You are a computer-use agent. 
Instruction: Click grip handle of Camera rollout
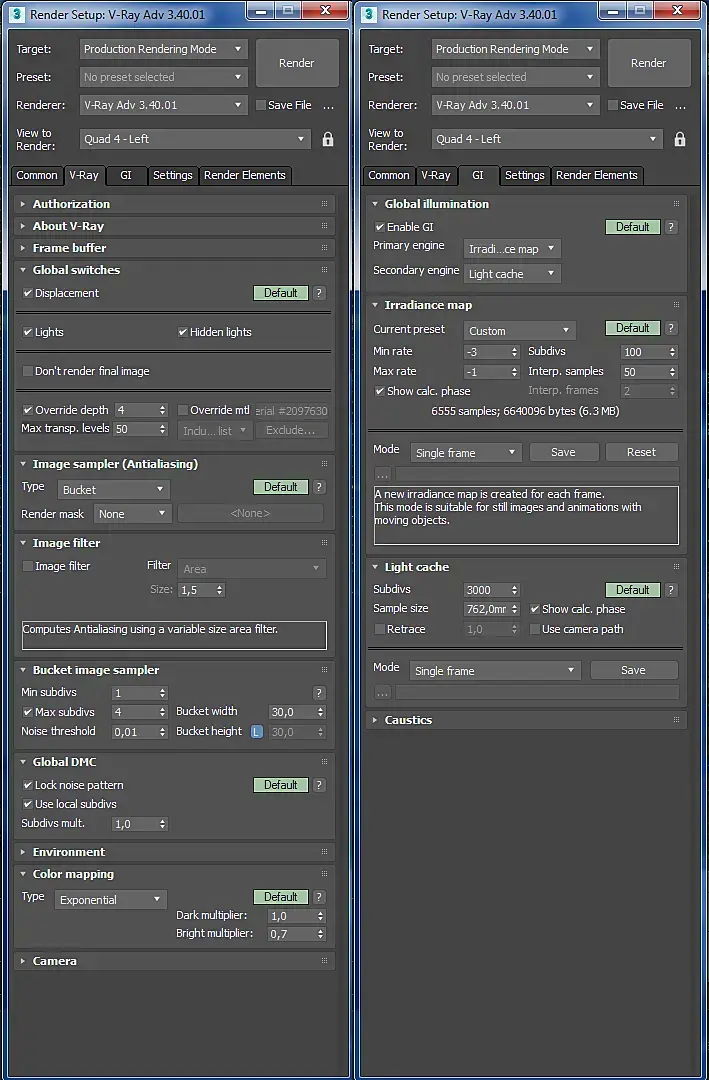point(325,961)
